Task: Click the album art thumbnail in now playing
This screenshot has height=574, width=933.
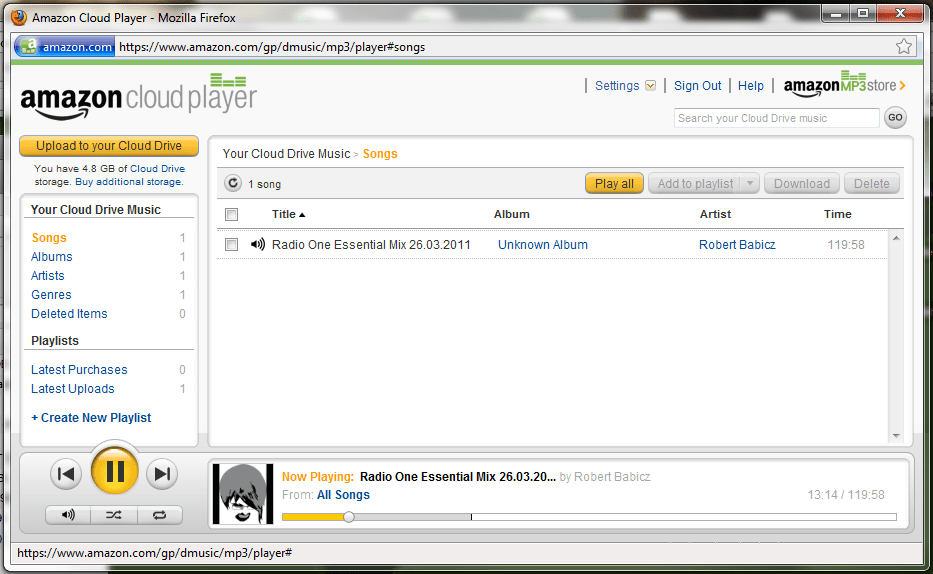Action: click(243, 494)
